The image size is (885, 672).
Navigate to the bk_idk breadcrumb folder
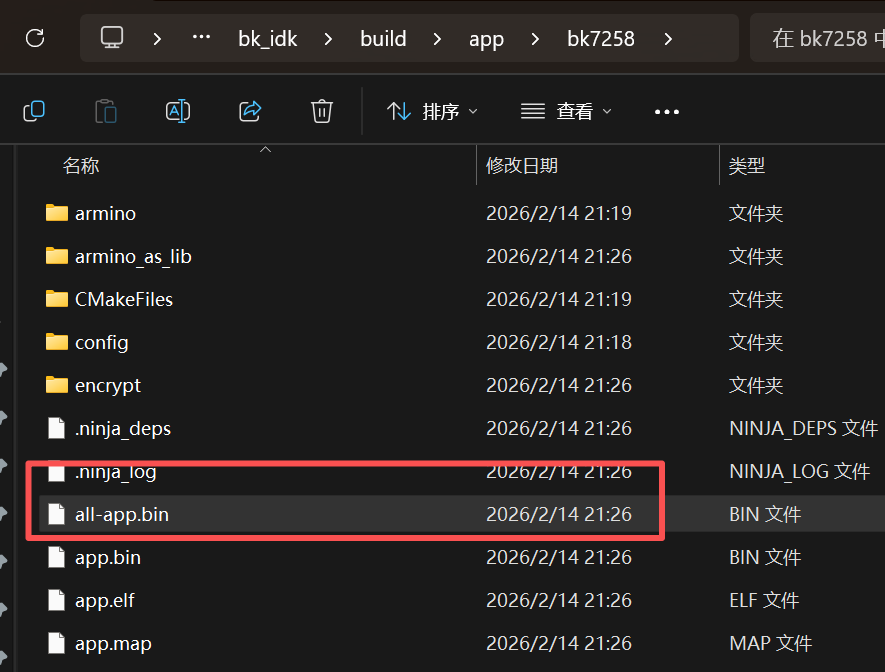(x=268, y=39)
